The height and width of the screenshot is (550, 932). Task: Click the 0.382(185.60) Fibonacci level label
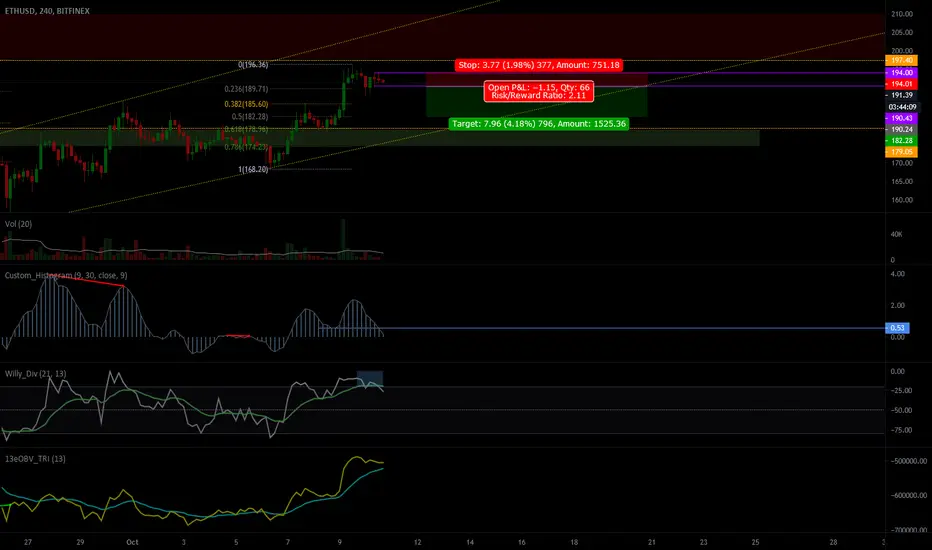tap(246, 103)
